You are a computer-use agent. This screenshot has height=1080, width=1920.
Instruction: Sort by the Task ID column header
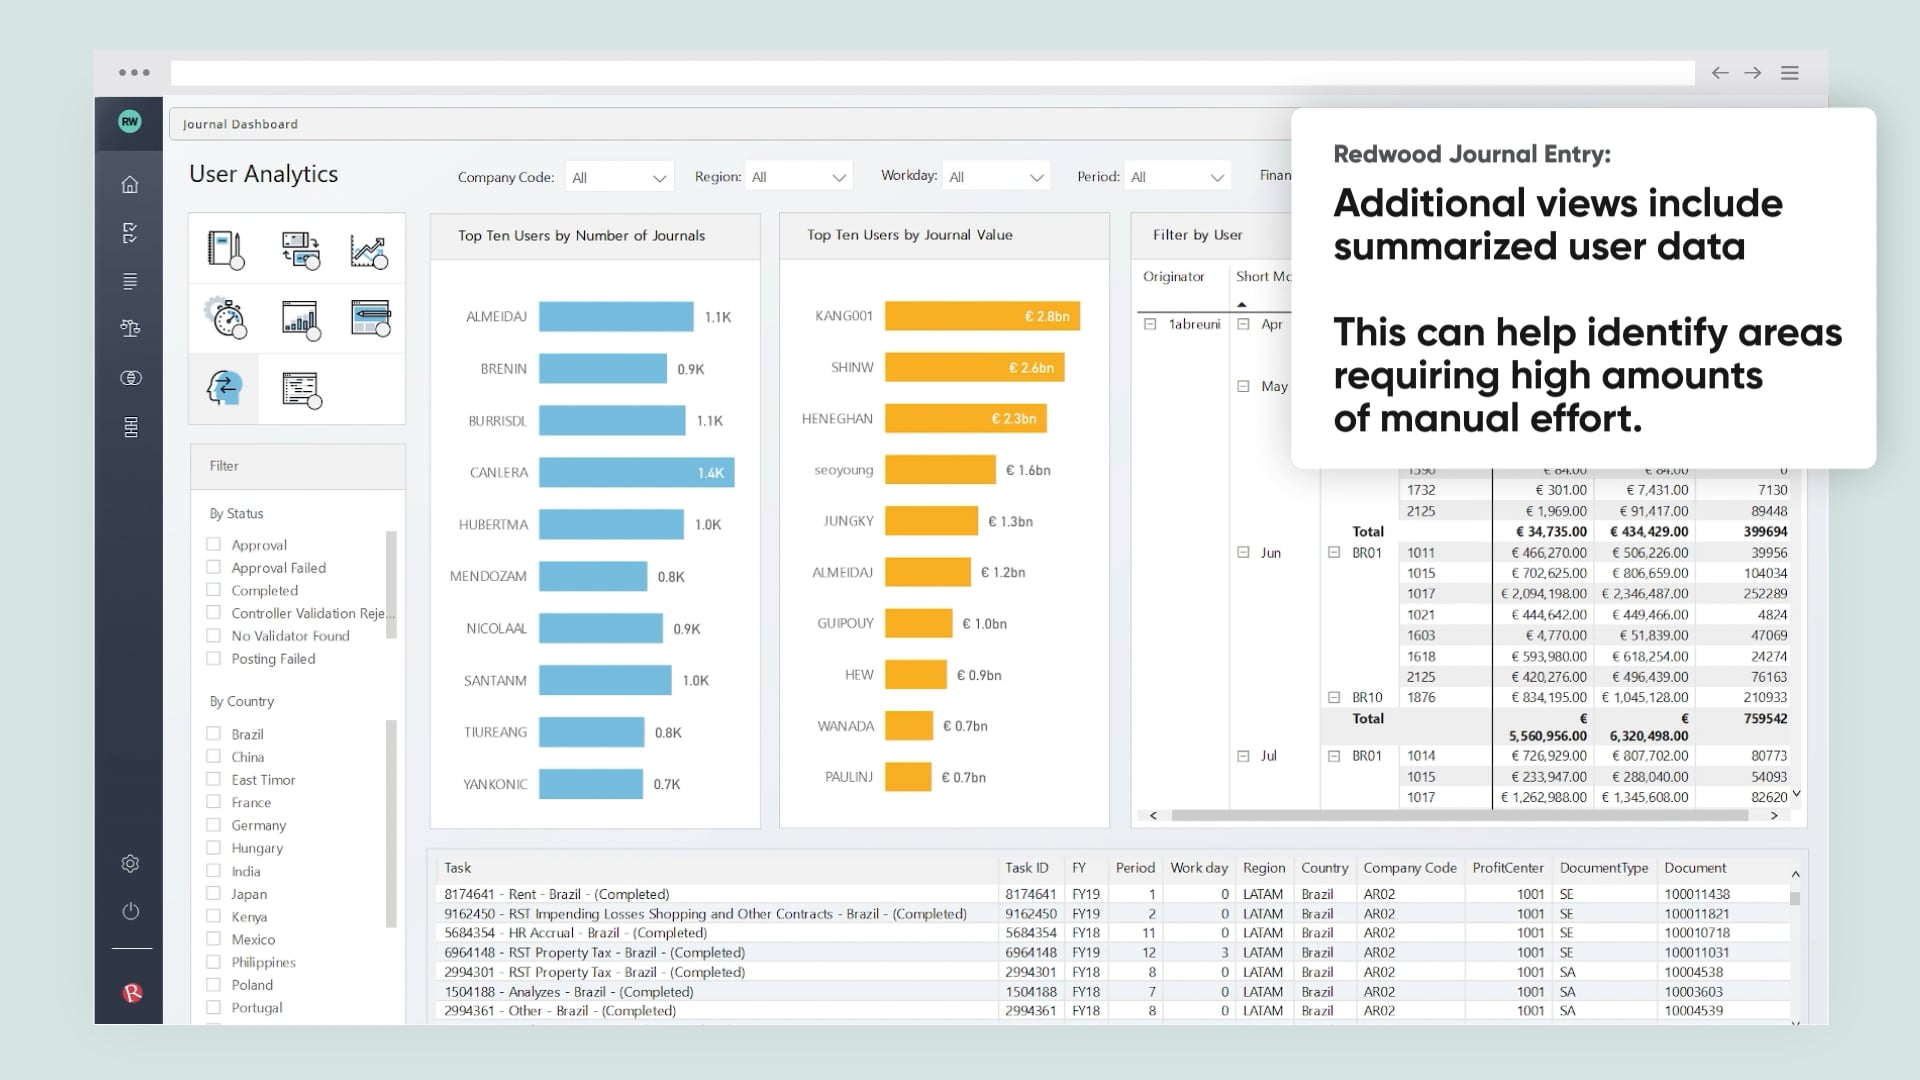(1026, 868)
